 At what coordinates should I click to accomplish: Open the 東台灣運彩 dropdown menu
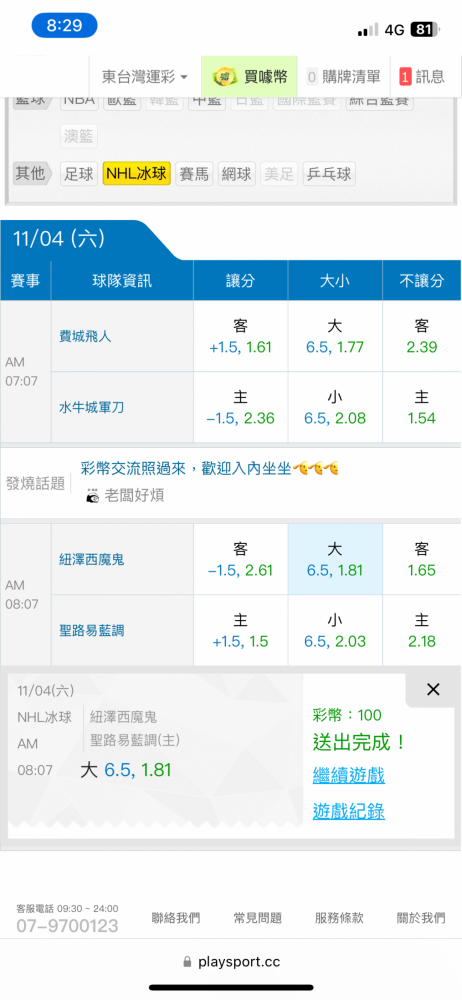click(145, 77)
